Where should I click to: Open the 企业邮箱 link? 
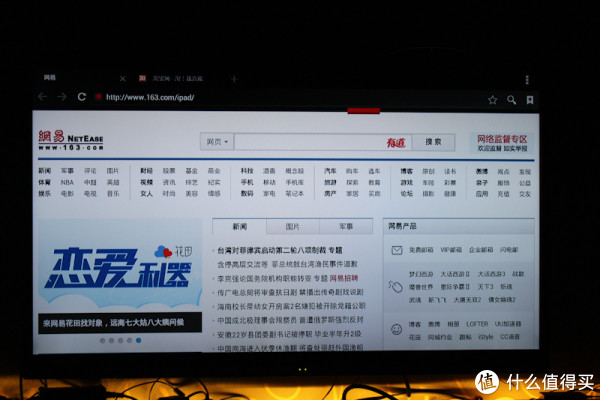pos(481,250)
